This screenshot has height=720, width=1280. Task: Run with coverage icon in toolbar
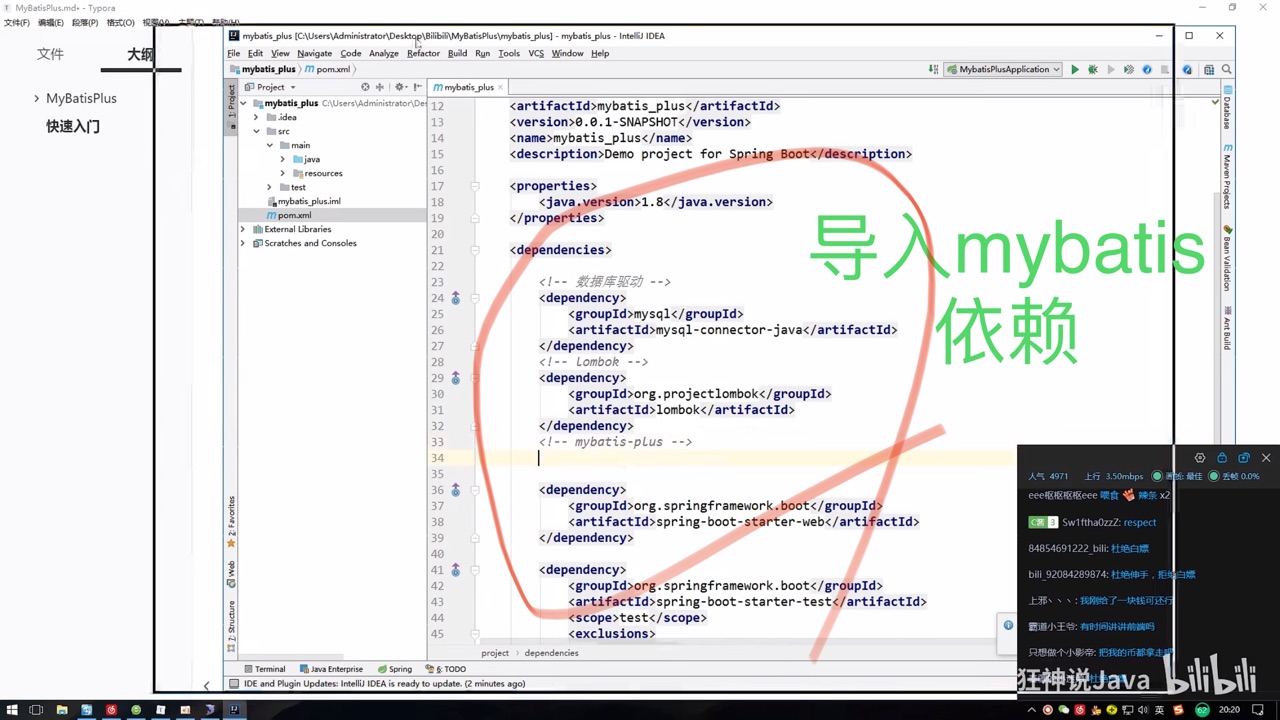1129,70
